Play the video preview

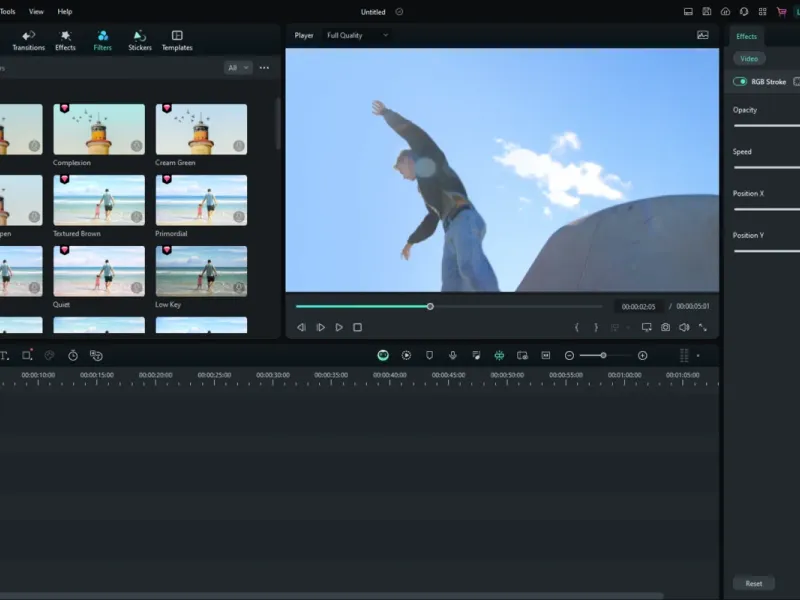pyautogui.click(x=339, y=328)
